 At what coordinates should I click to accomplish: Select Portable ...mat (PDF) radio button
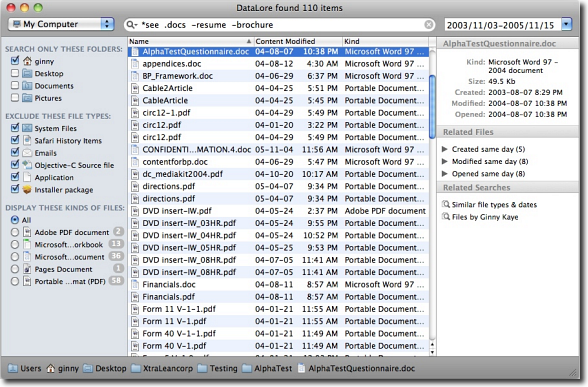15,281
